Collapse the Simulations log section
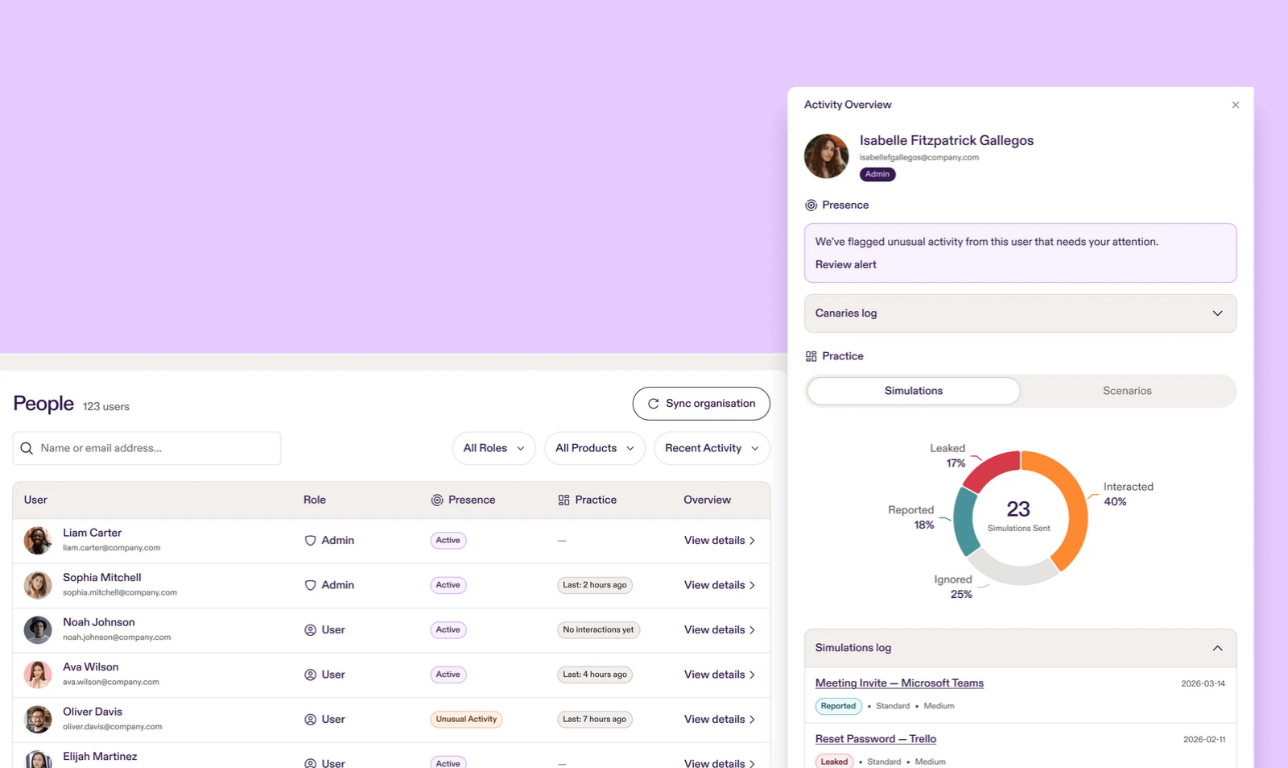The height and width of the screenshot is (768, 1288). (1020, 648)
